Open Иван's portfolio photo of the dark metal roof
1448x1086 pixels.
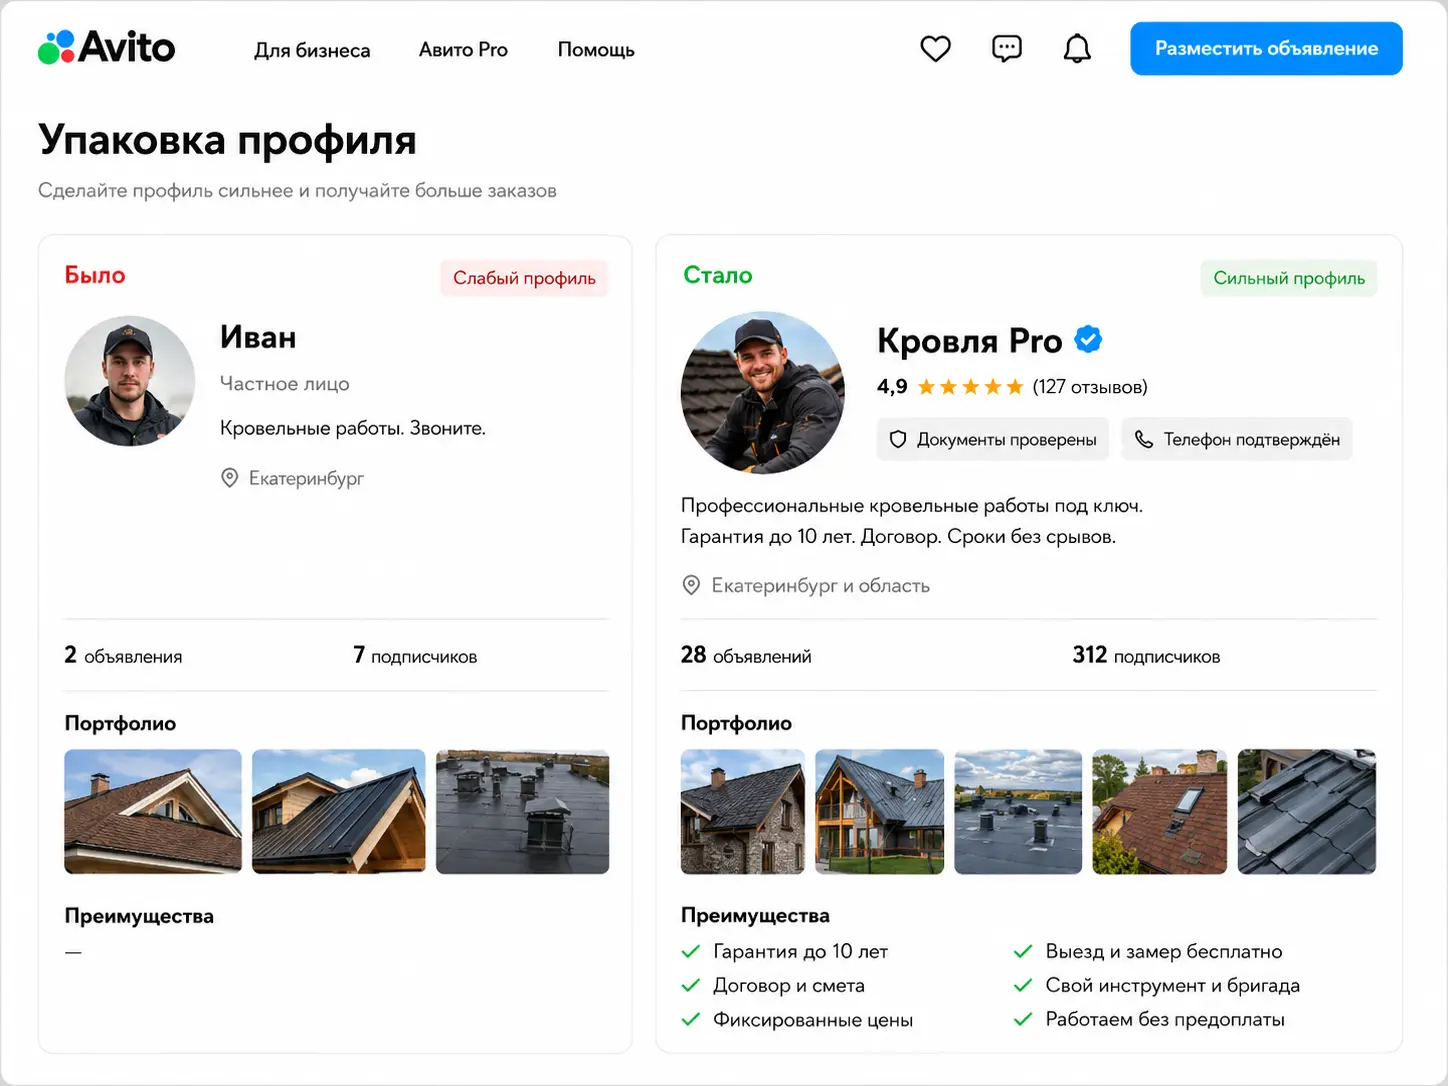tap(339, 812)
